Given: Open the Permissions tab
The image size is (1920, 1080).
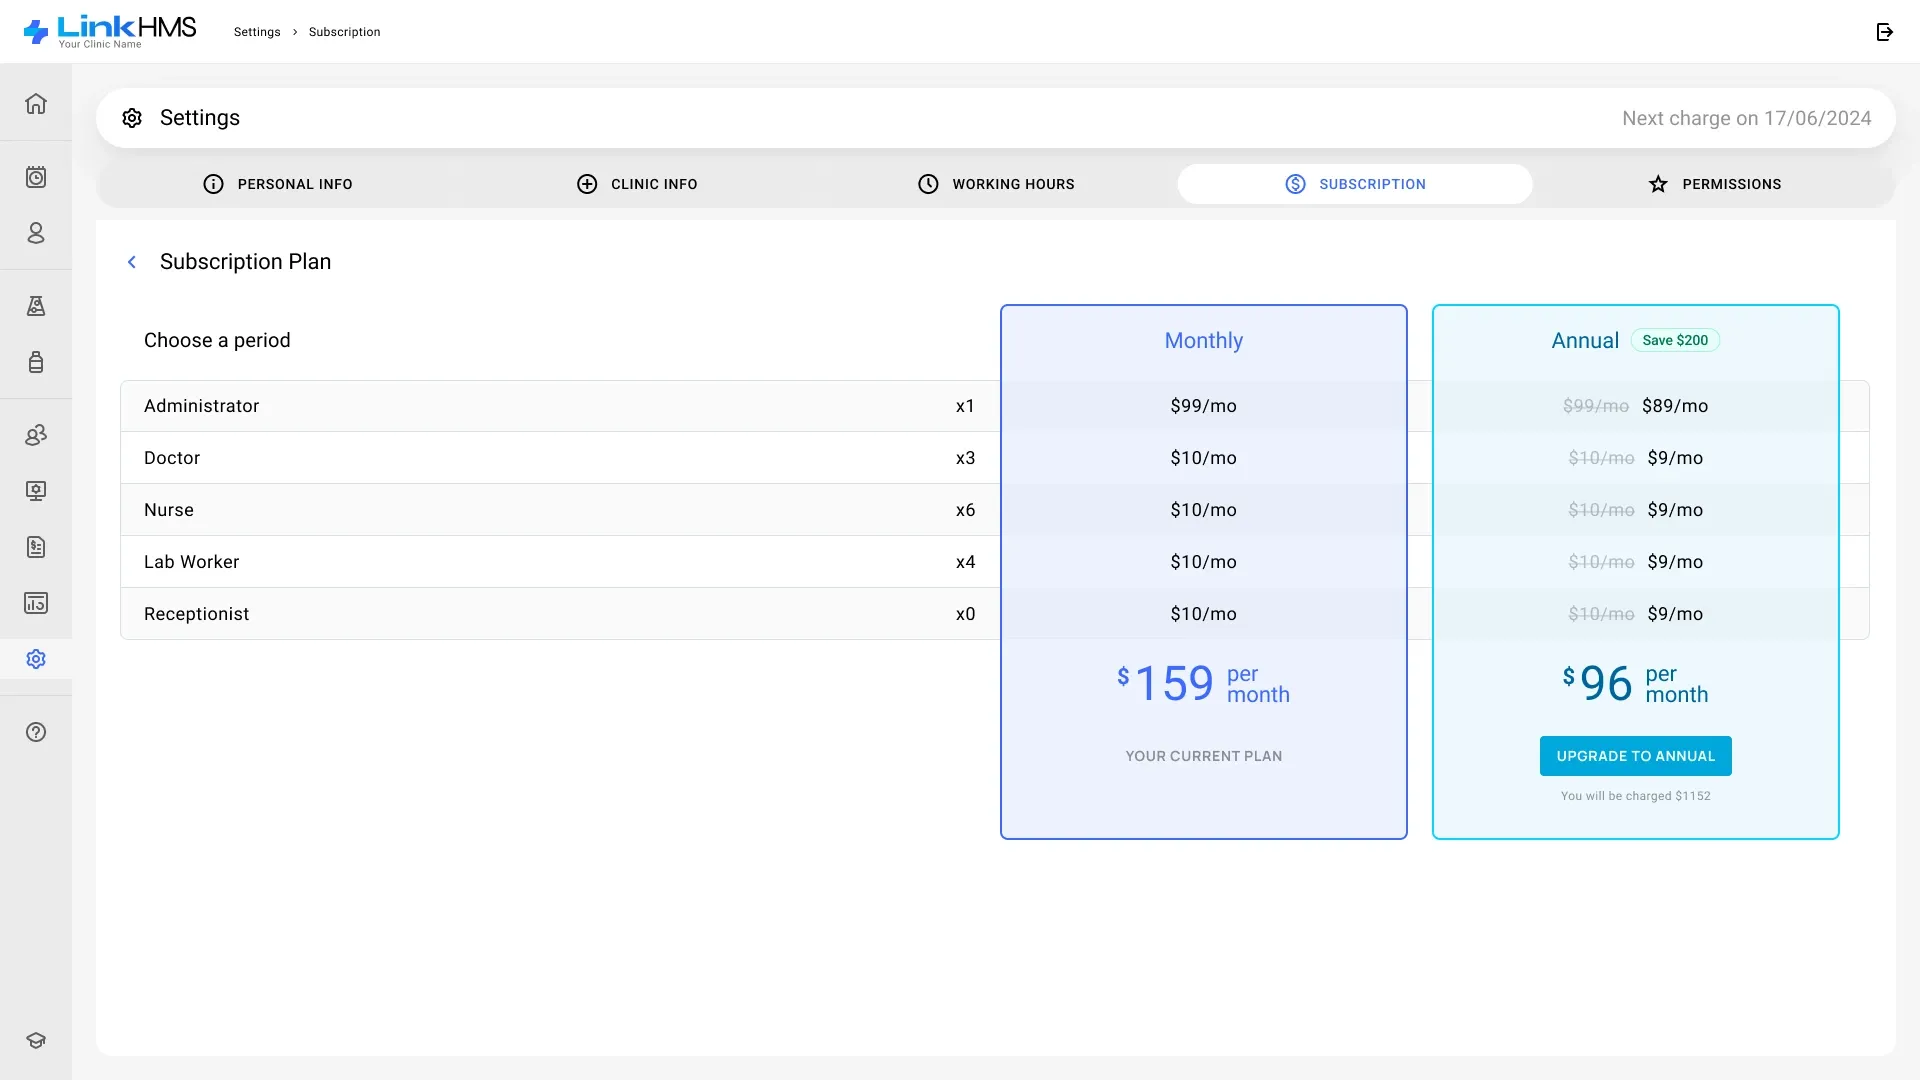Looking at the screenshot, I should [x=1714, y=184].
